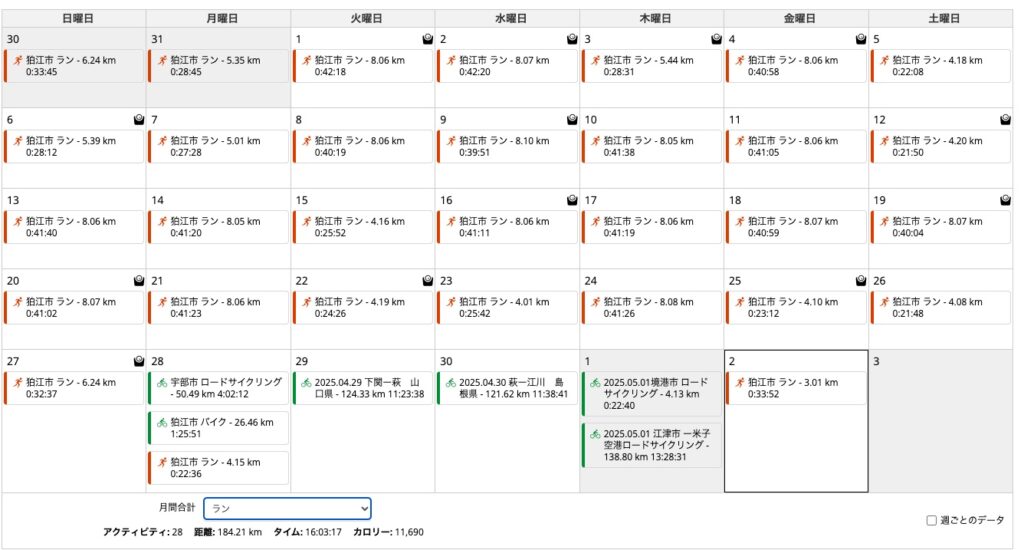Click the run icon on the 4.01 km 0:25:42 activity
Viewport: 1024px width, 550px height.
tap(451, 302)
